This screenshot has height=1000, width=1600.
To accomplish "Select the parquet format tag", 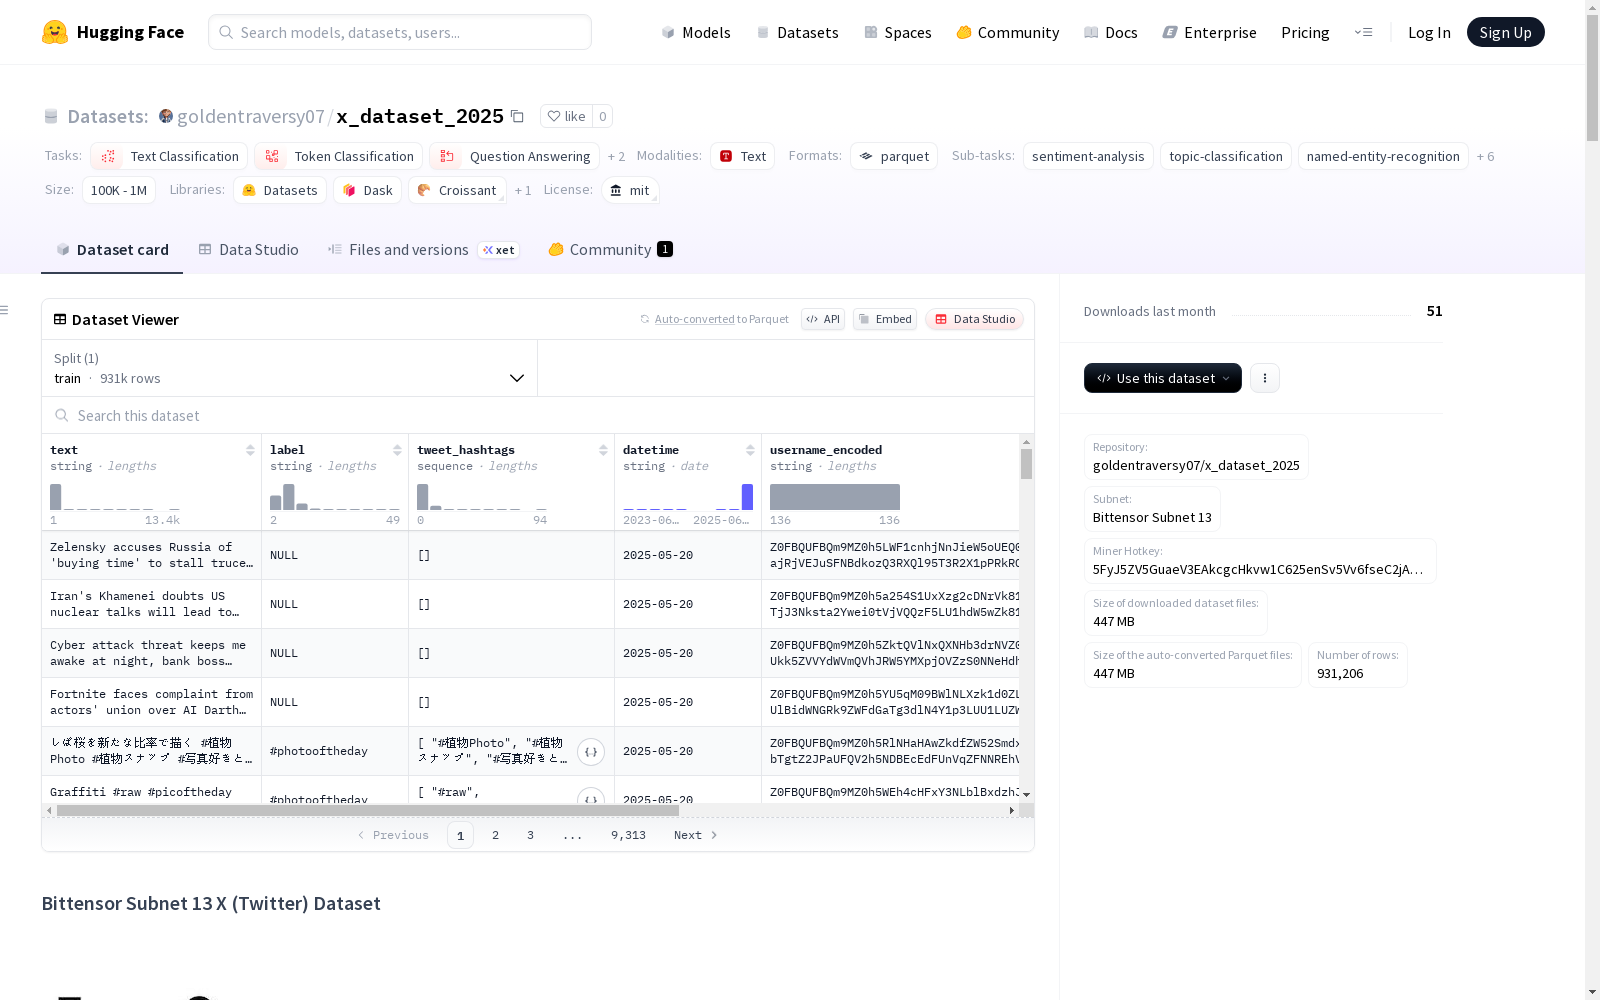I will click(x=894, y=156).
